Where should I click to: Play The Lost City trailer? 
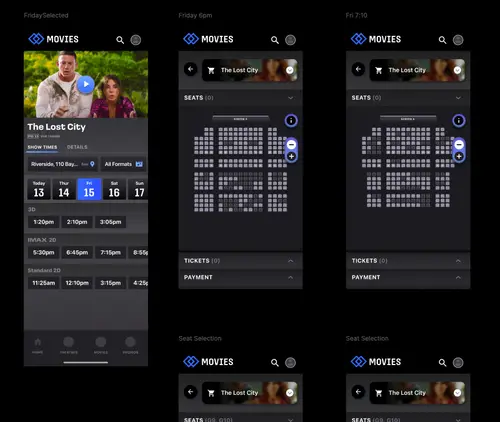pyautogui.click(x=86, y=84)
